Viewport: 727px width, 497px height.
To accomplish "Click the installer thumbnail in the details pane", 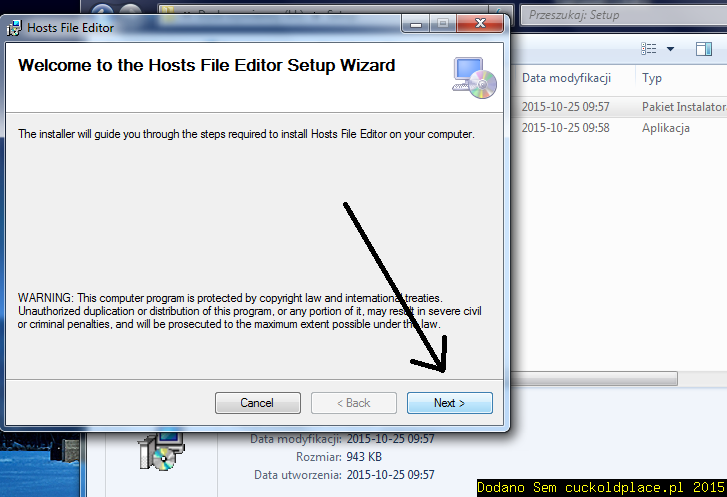I will coord(161,451).
